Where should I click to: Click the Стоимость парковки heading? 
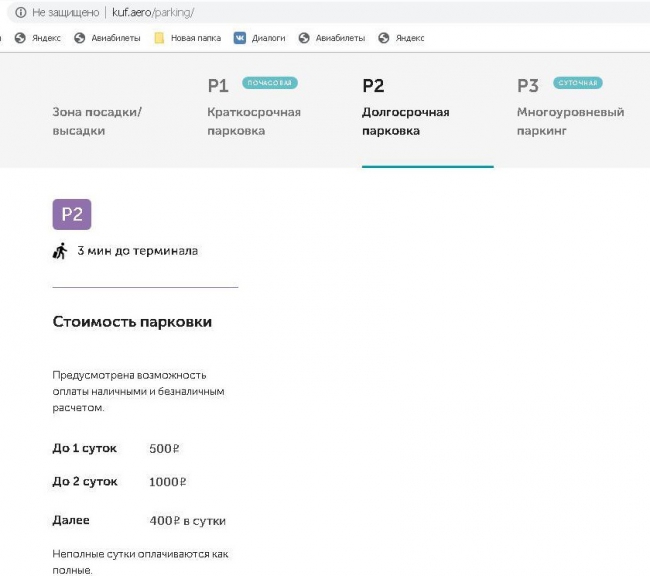[132, 322]
